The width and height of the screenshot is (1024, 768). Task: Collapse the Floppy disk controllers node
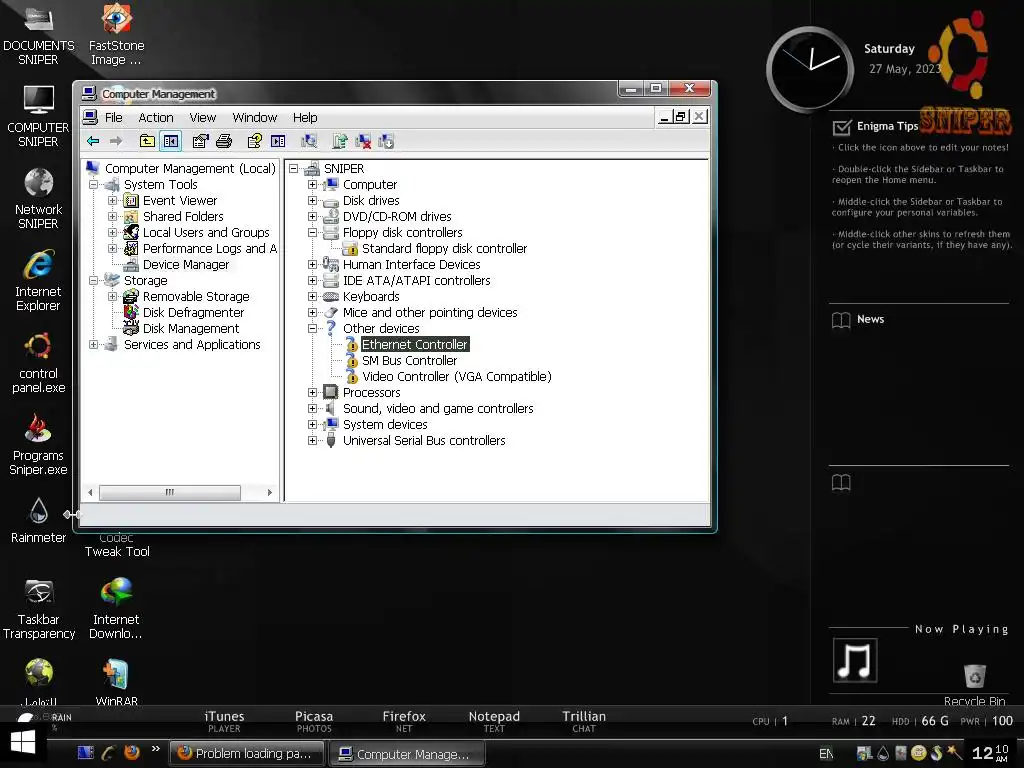(312, 232)
